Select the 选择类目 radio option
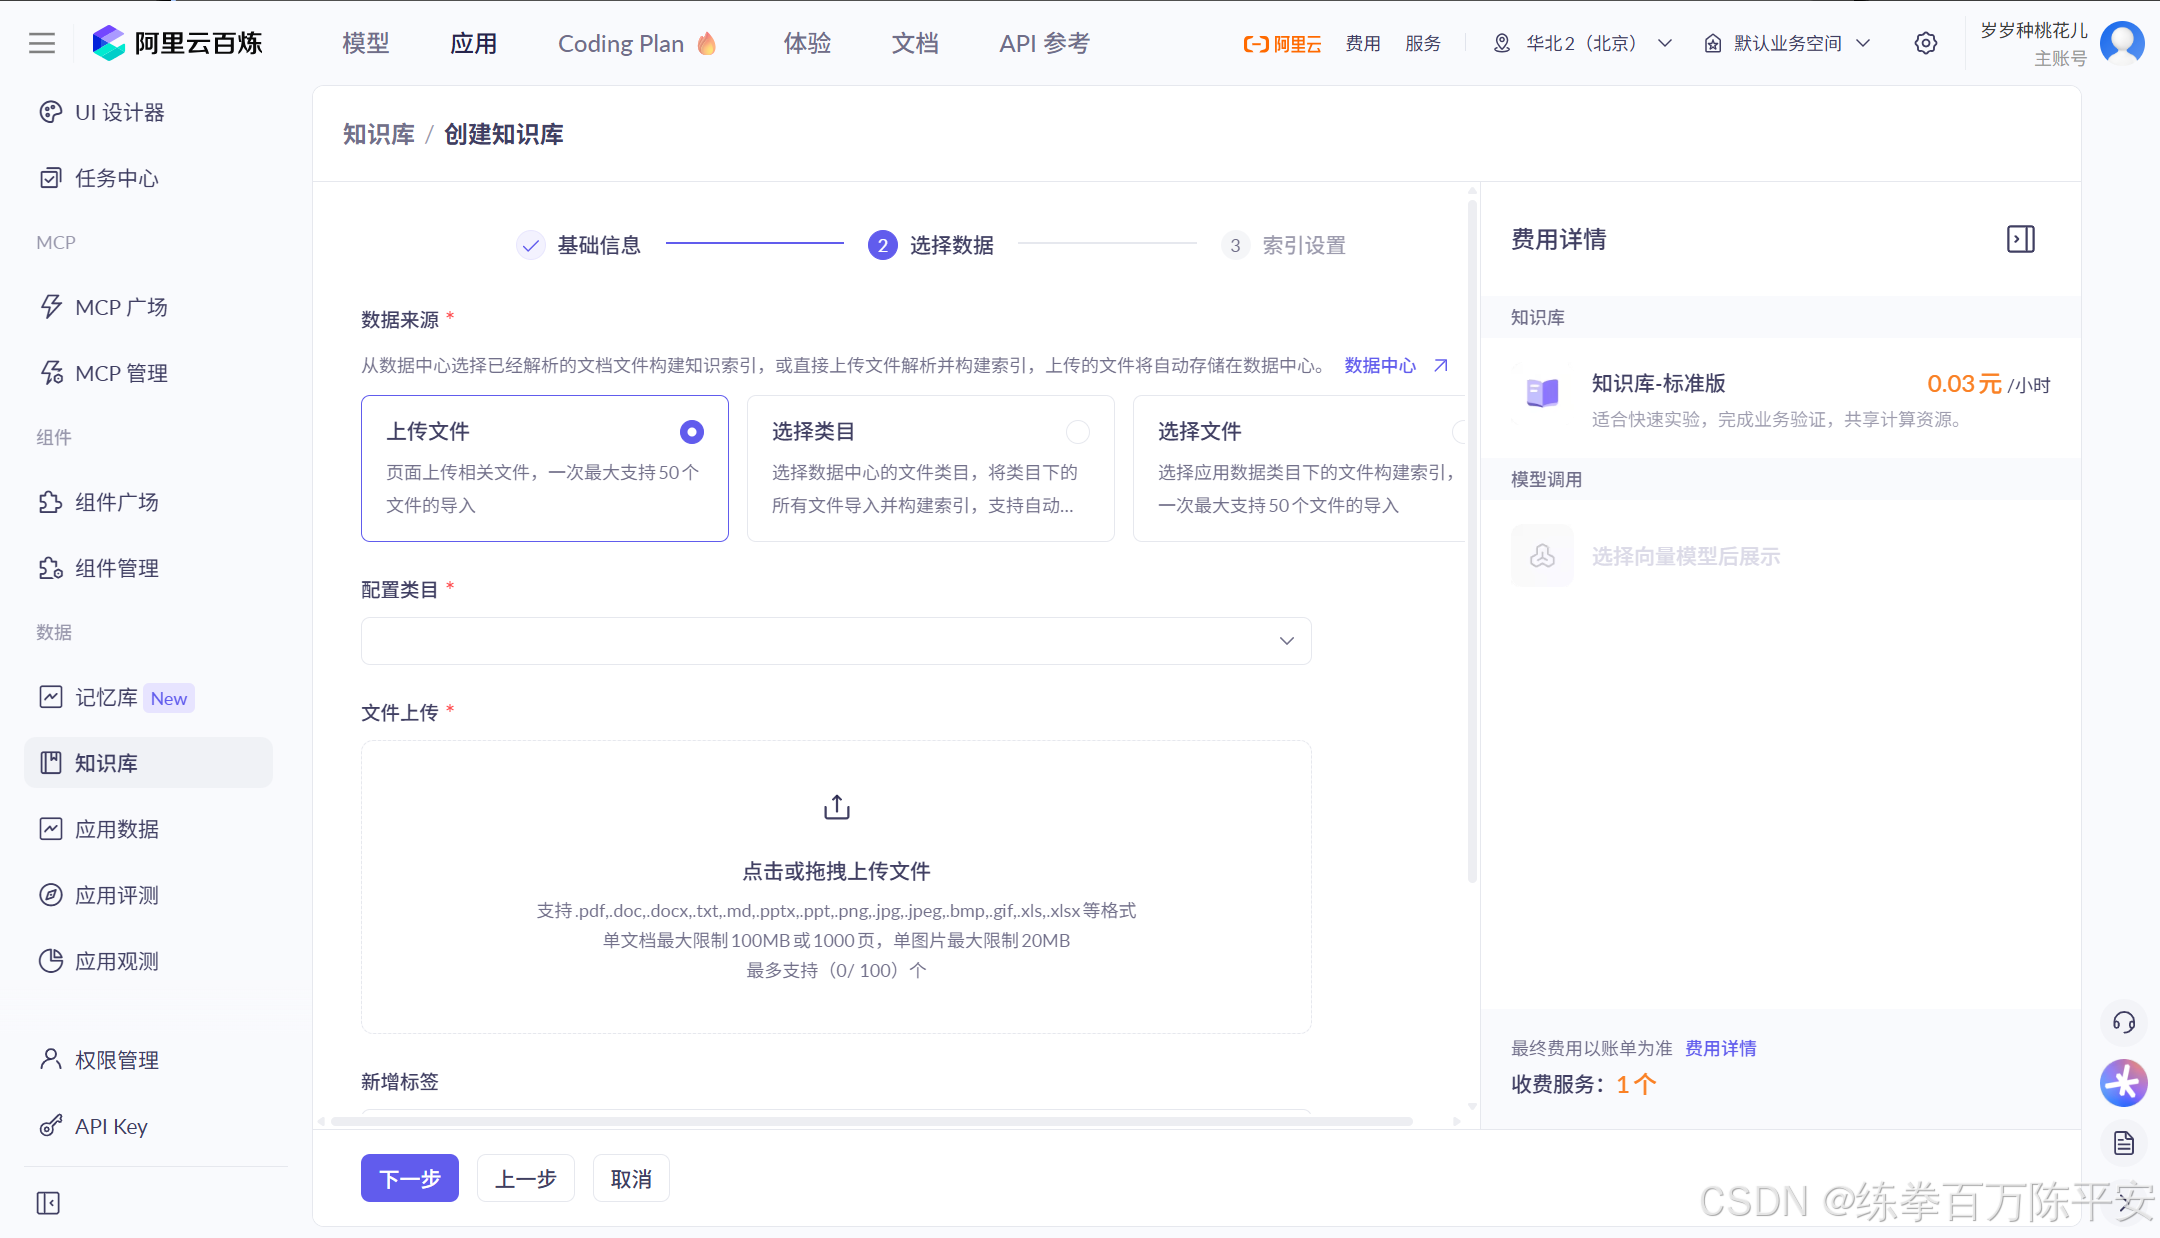2160x1238 pixels. tap(1077, 432)
